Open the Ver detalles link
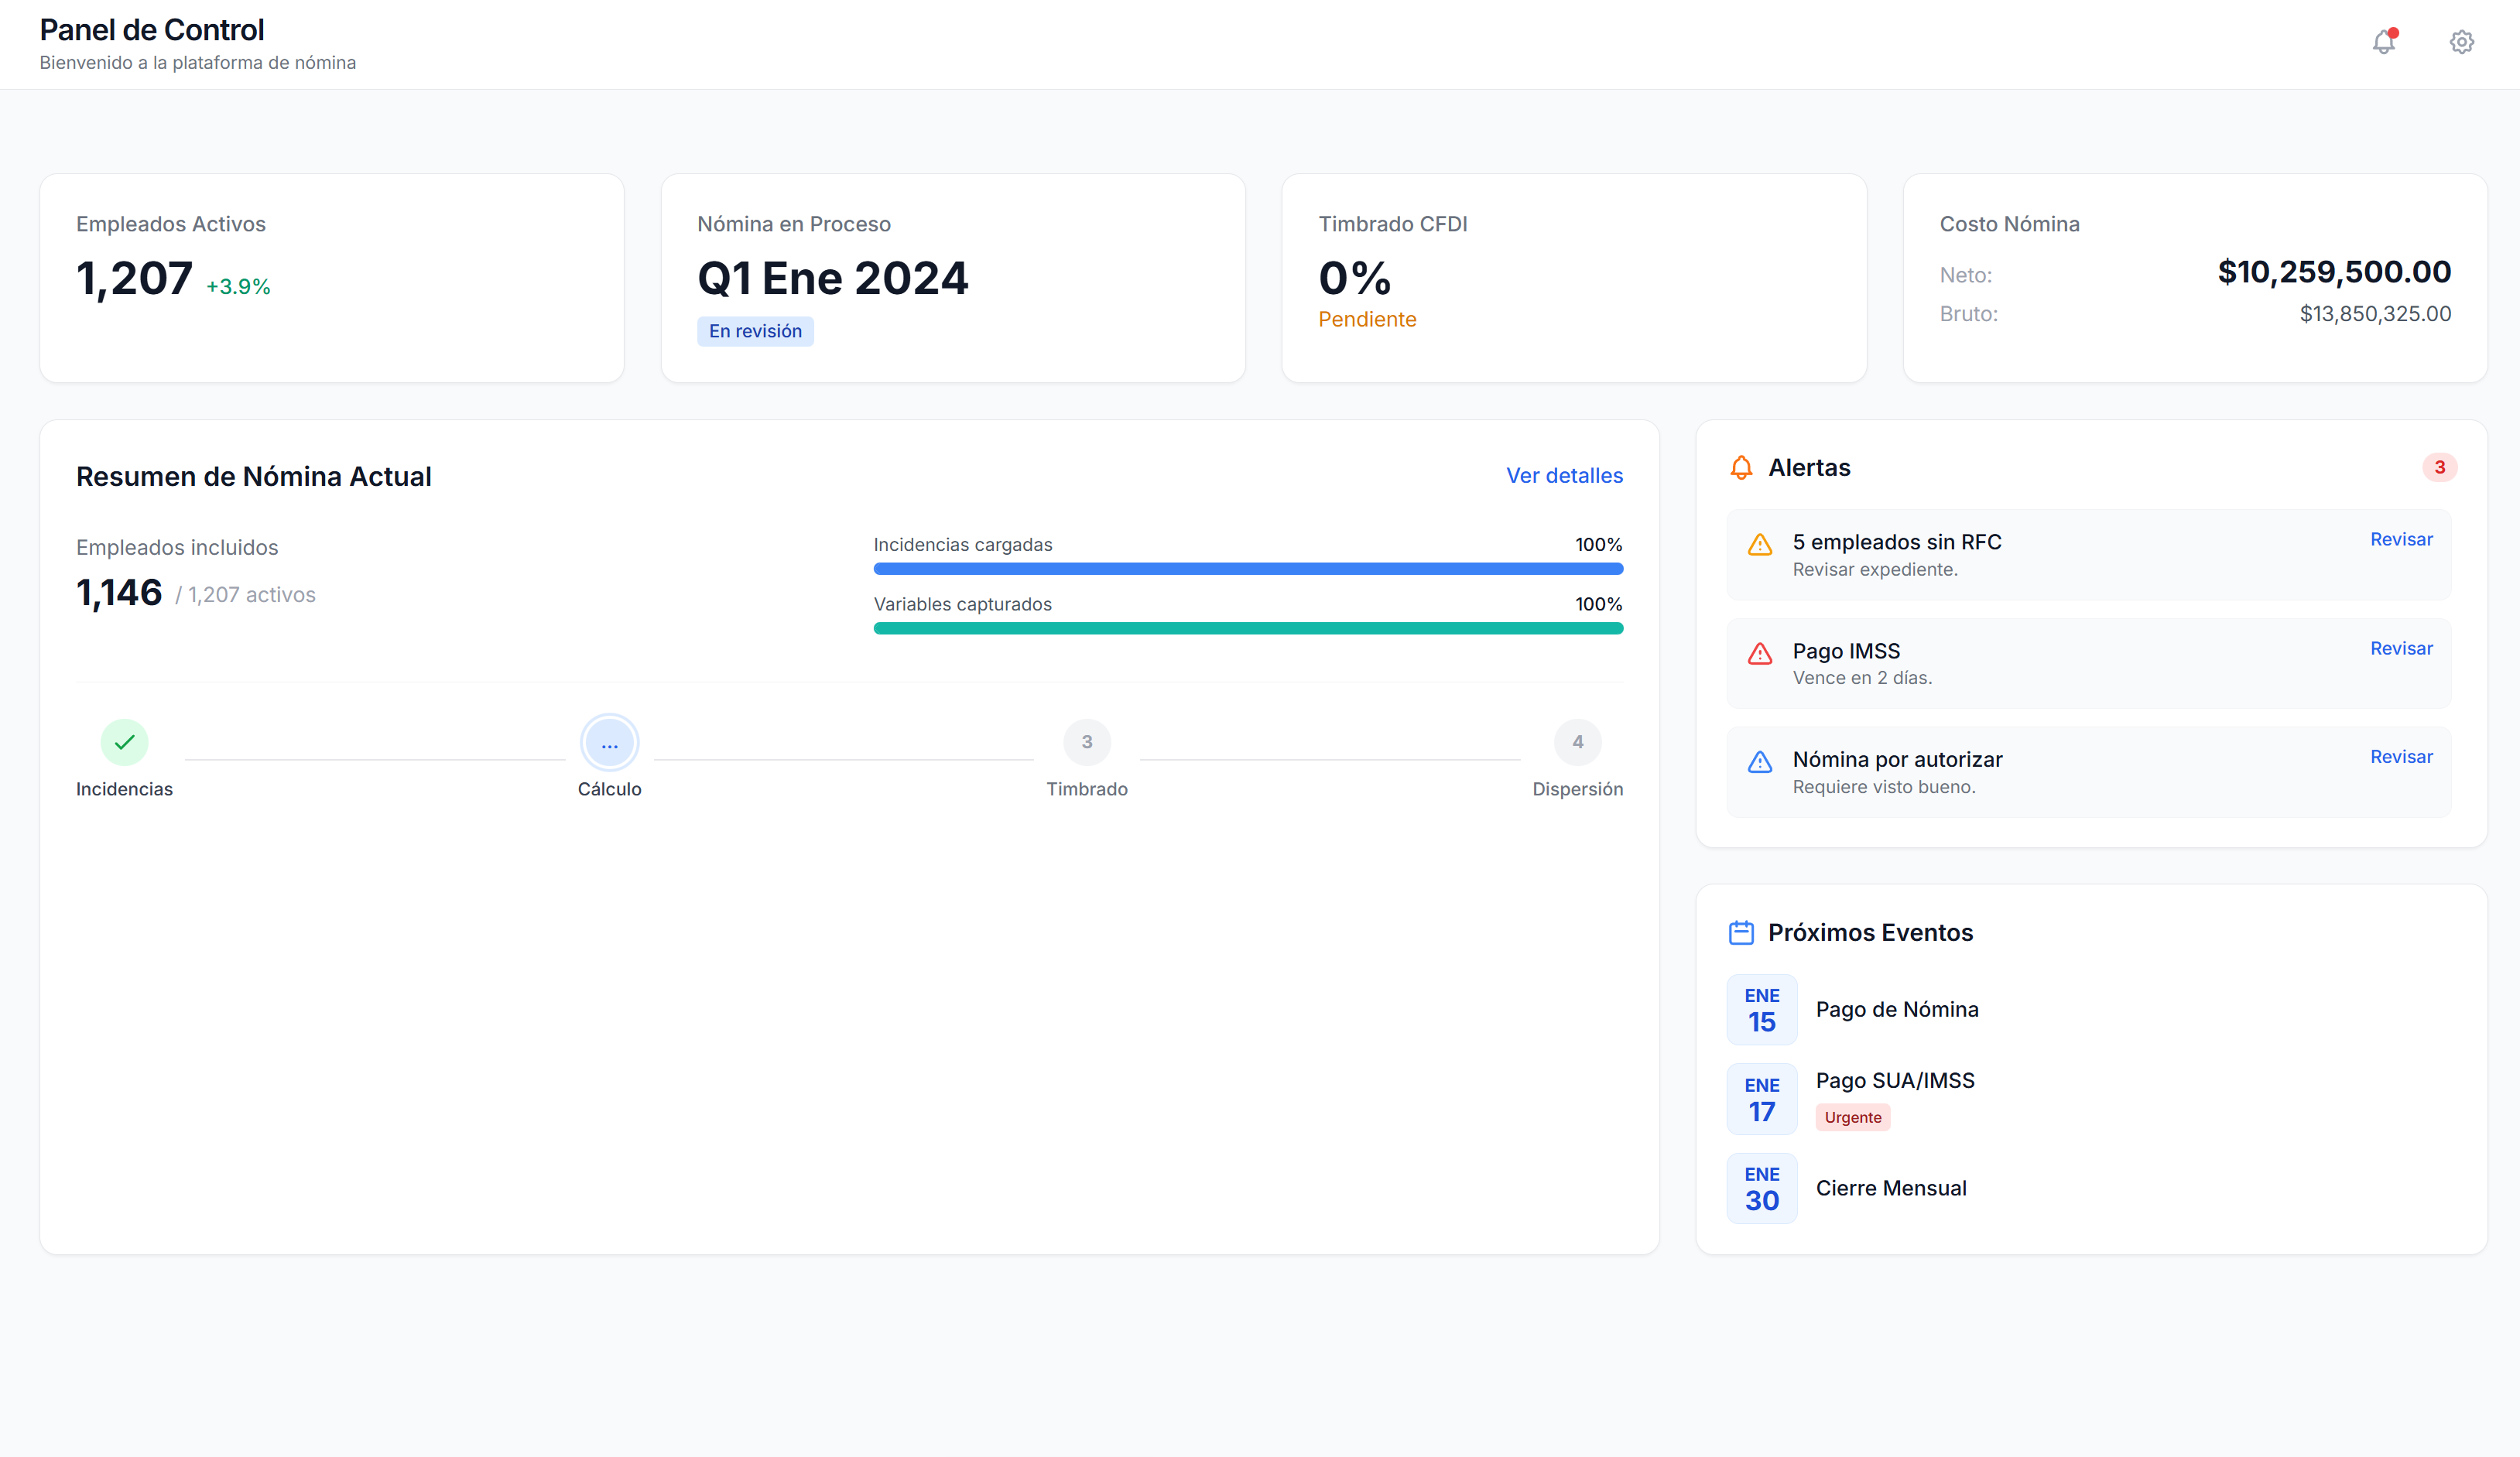The image size is (2520, 1457). click(x=1564, y=476)
